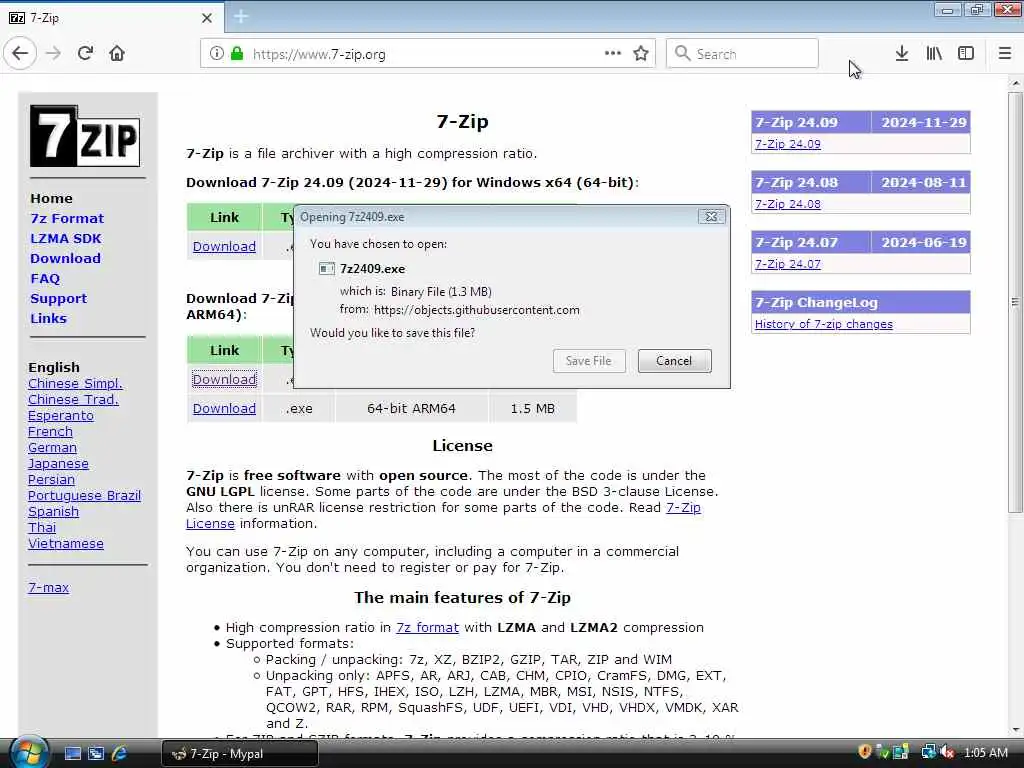Click the page vertical scrollbar thumb
The image size is (1024, 768).
[1015, 302]
